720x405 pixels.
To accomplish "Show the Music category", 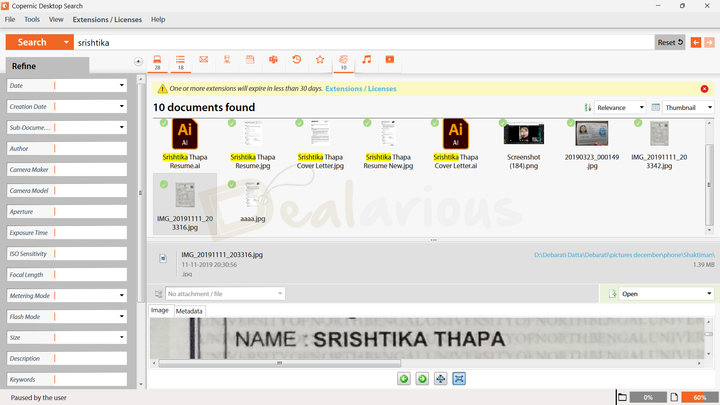I will coord(366,60).
